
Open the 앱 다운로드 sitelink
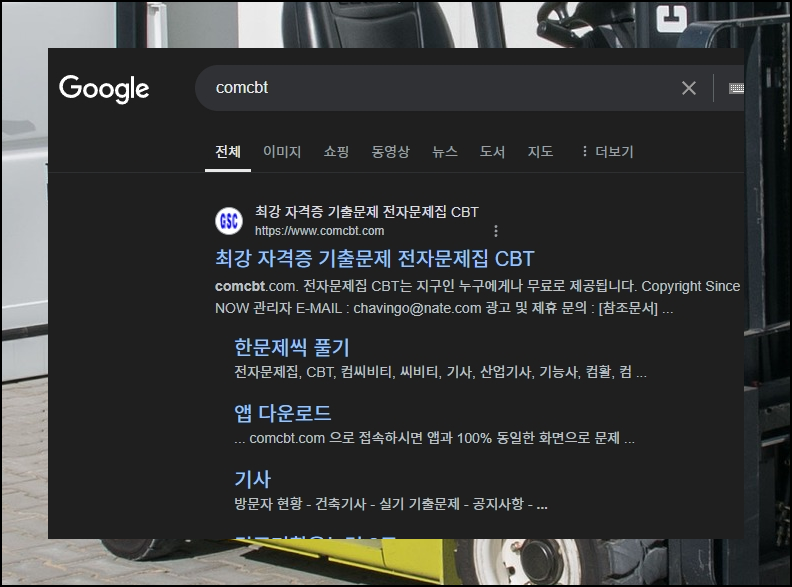282,413
